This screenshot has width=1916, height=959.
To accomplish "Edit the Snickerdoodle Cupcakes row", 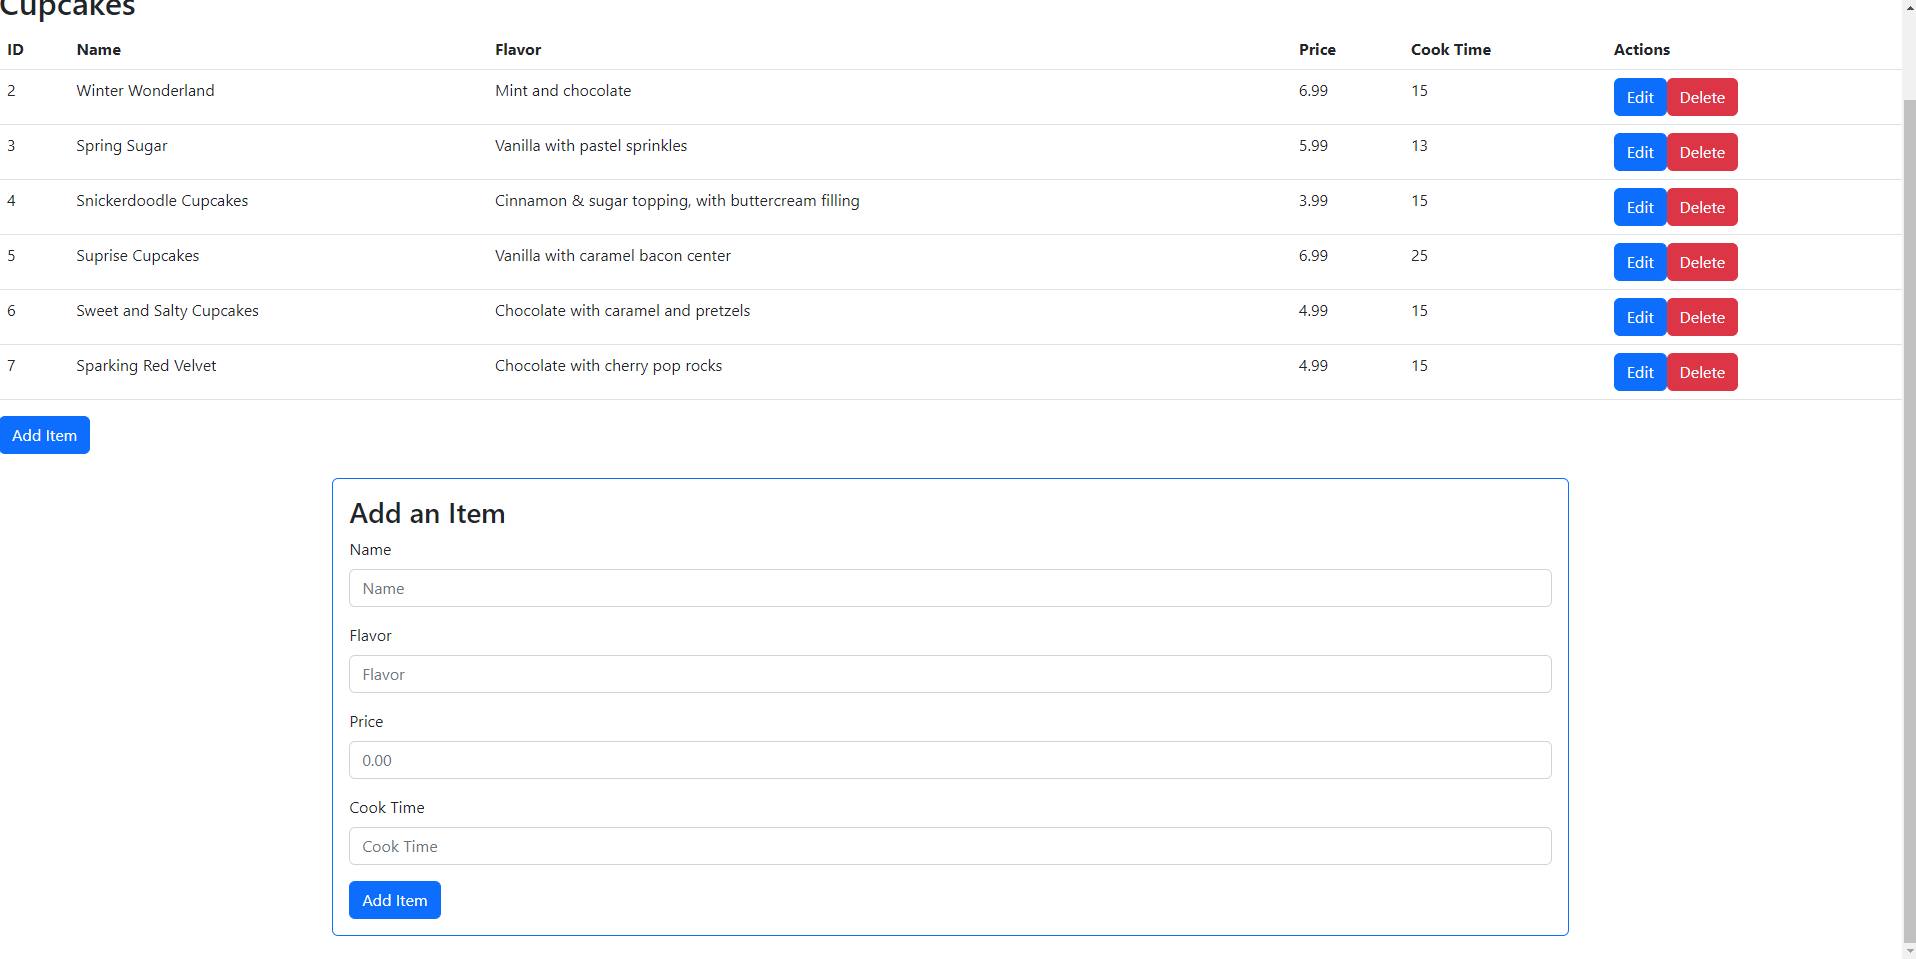I will 1639,207.
